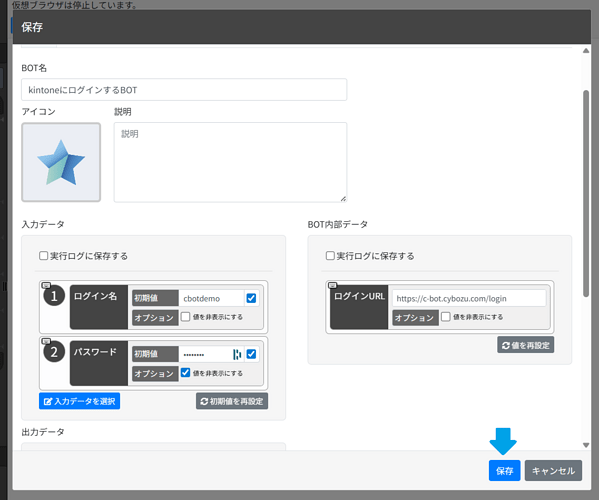
Task: Click the password manager icon in password field
Action: click(237, 354)
